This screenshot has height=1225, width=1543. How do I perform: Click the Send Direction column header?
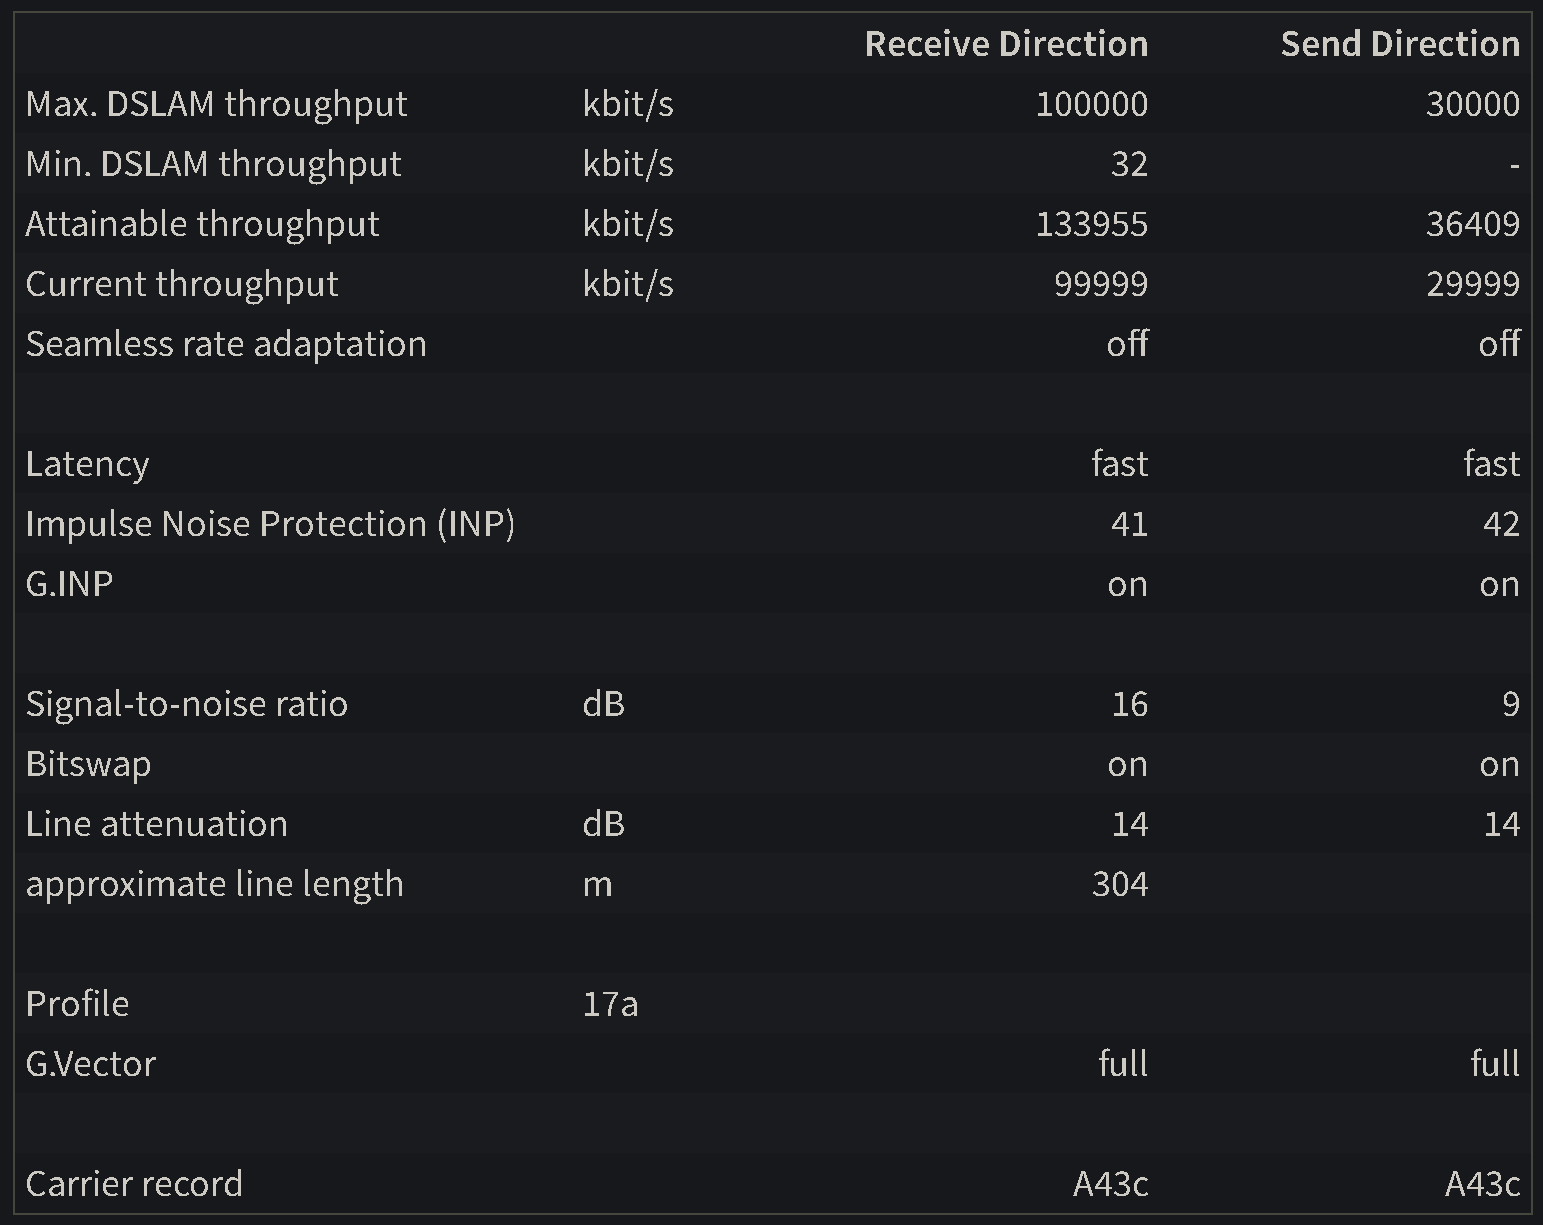(x=1399, y=44)
